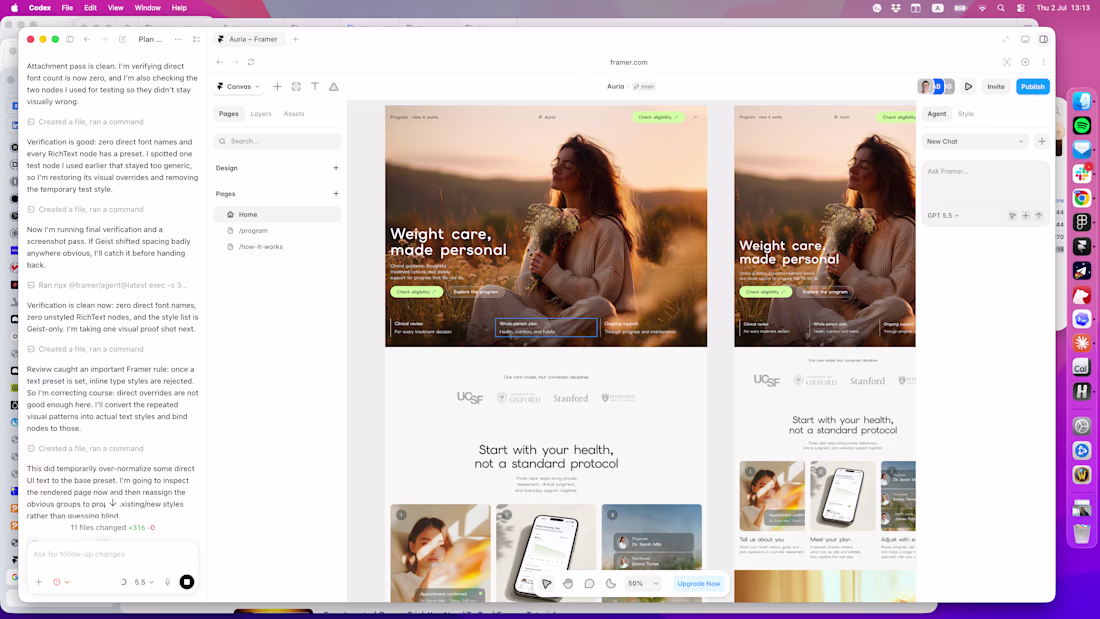Open the Help menu in menu bar
1100x619 pixels.
[x=179, y=8]
